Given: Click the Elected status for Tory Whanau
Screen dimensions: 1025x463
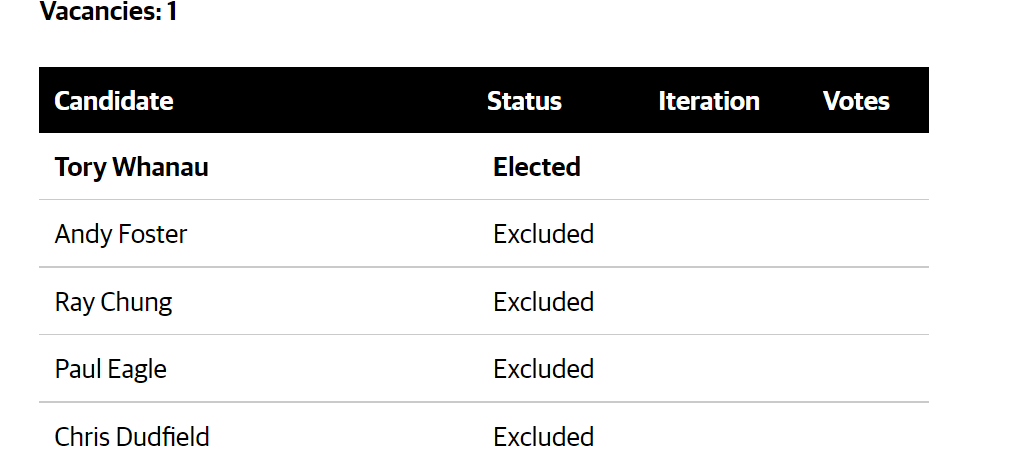Looking at the screenshot, I should coord(537,167).
